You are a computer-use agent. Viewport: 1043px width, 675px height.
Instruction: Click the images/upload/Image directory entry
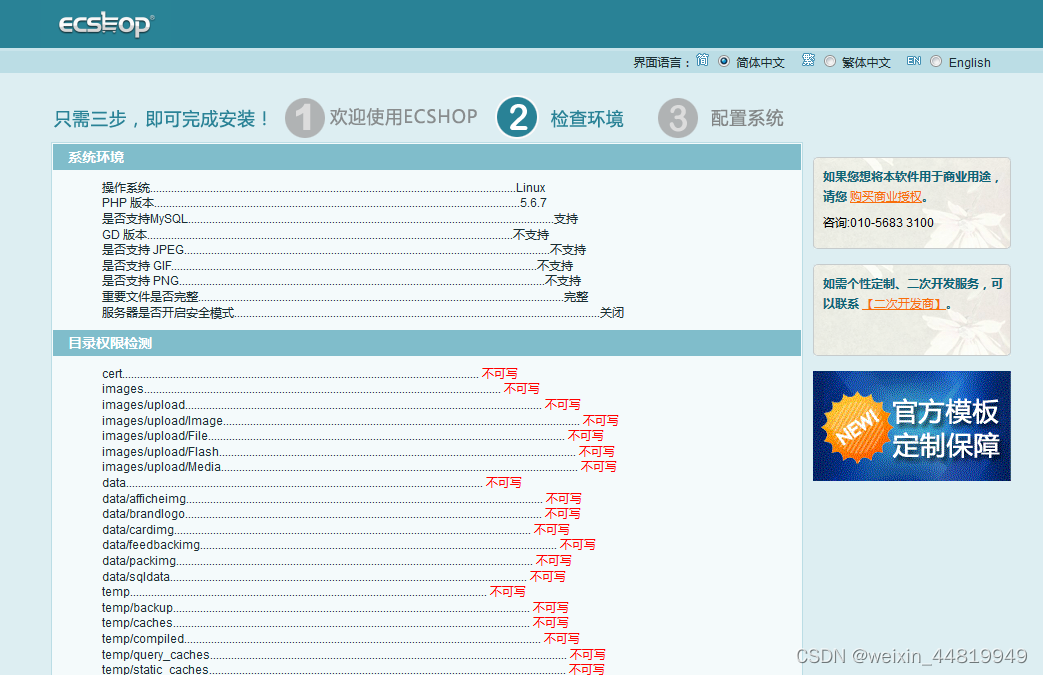click(360, 421)
